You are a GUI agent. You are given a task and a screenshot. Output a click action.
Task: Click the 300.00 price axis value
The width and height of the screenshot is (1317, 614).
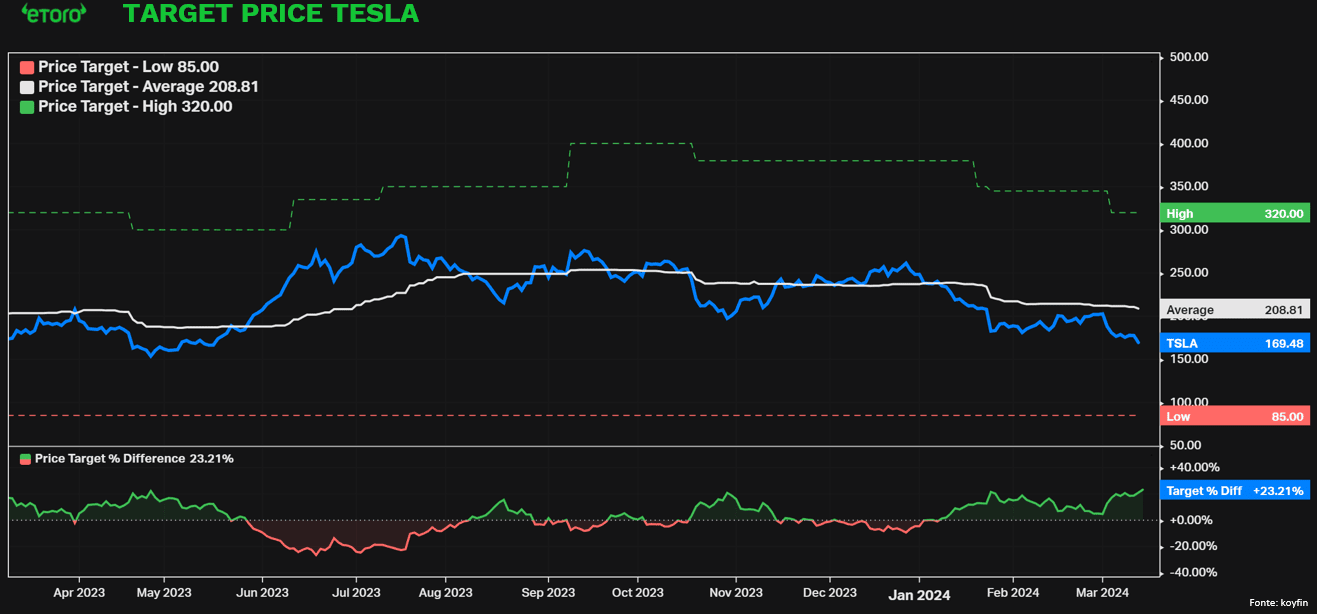pyautogui.click(x=1189, y=229)
